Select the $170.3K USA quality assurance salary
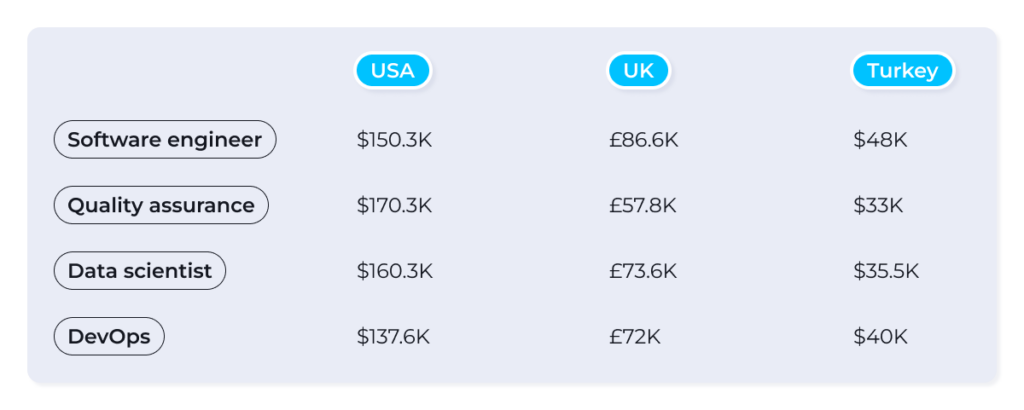 (394, 206)
